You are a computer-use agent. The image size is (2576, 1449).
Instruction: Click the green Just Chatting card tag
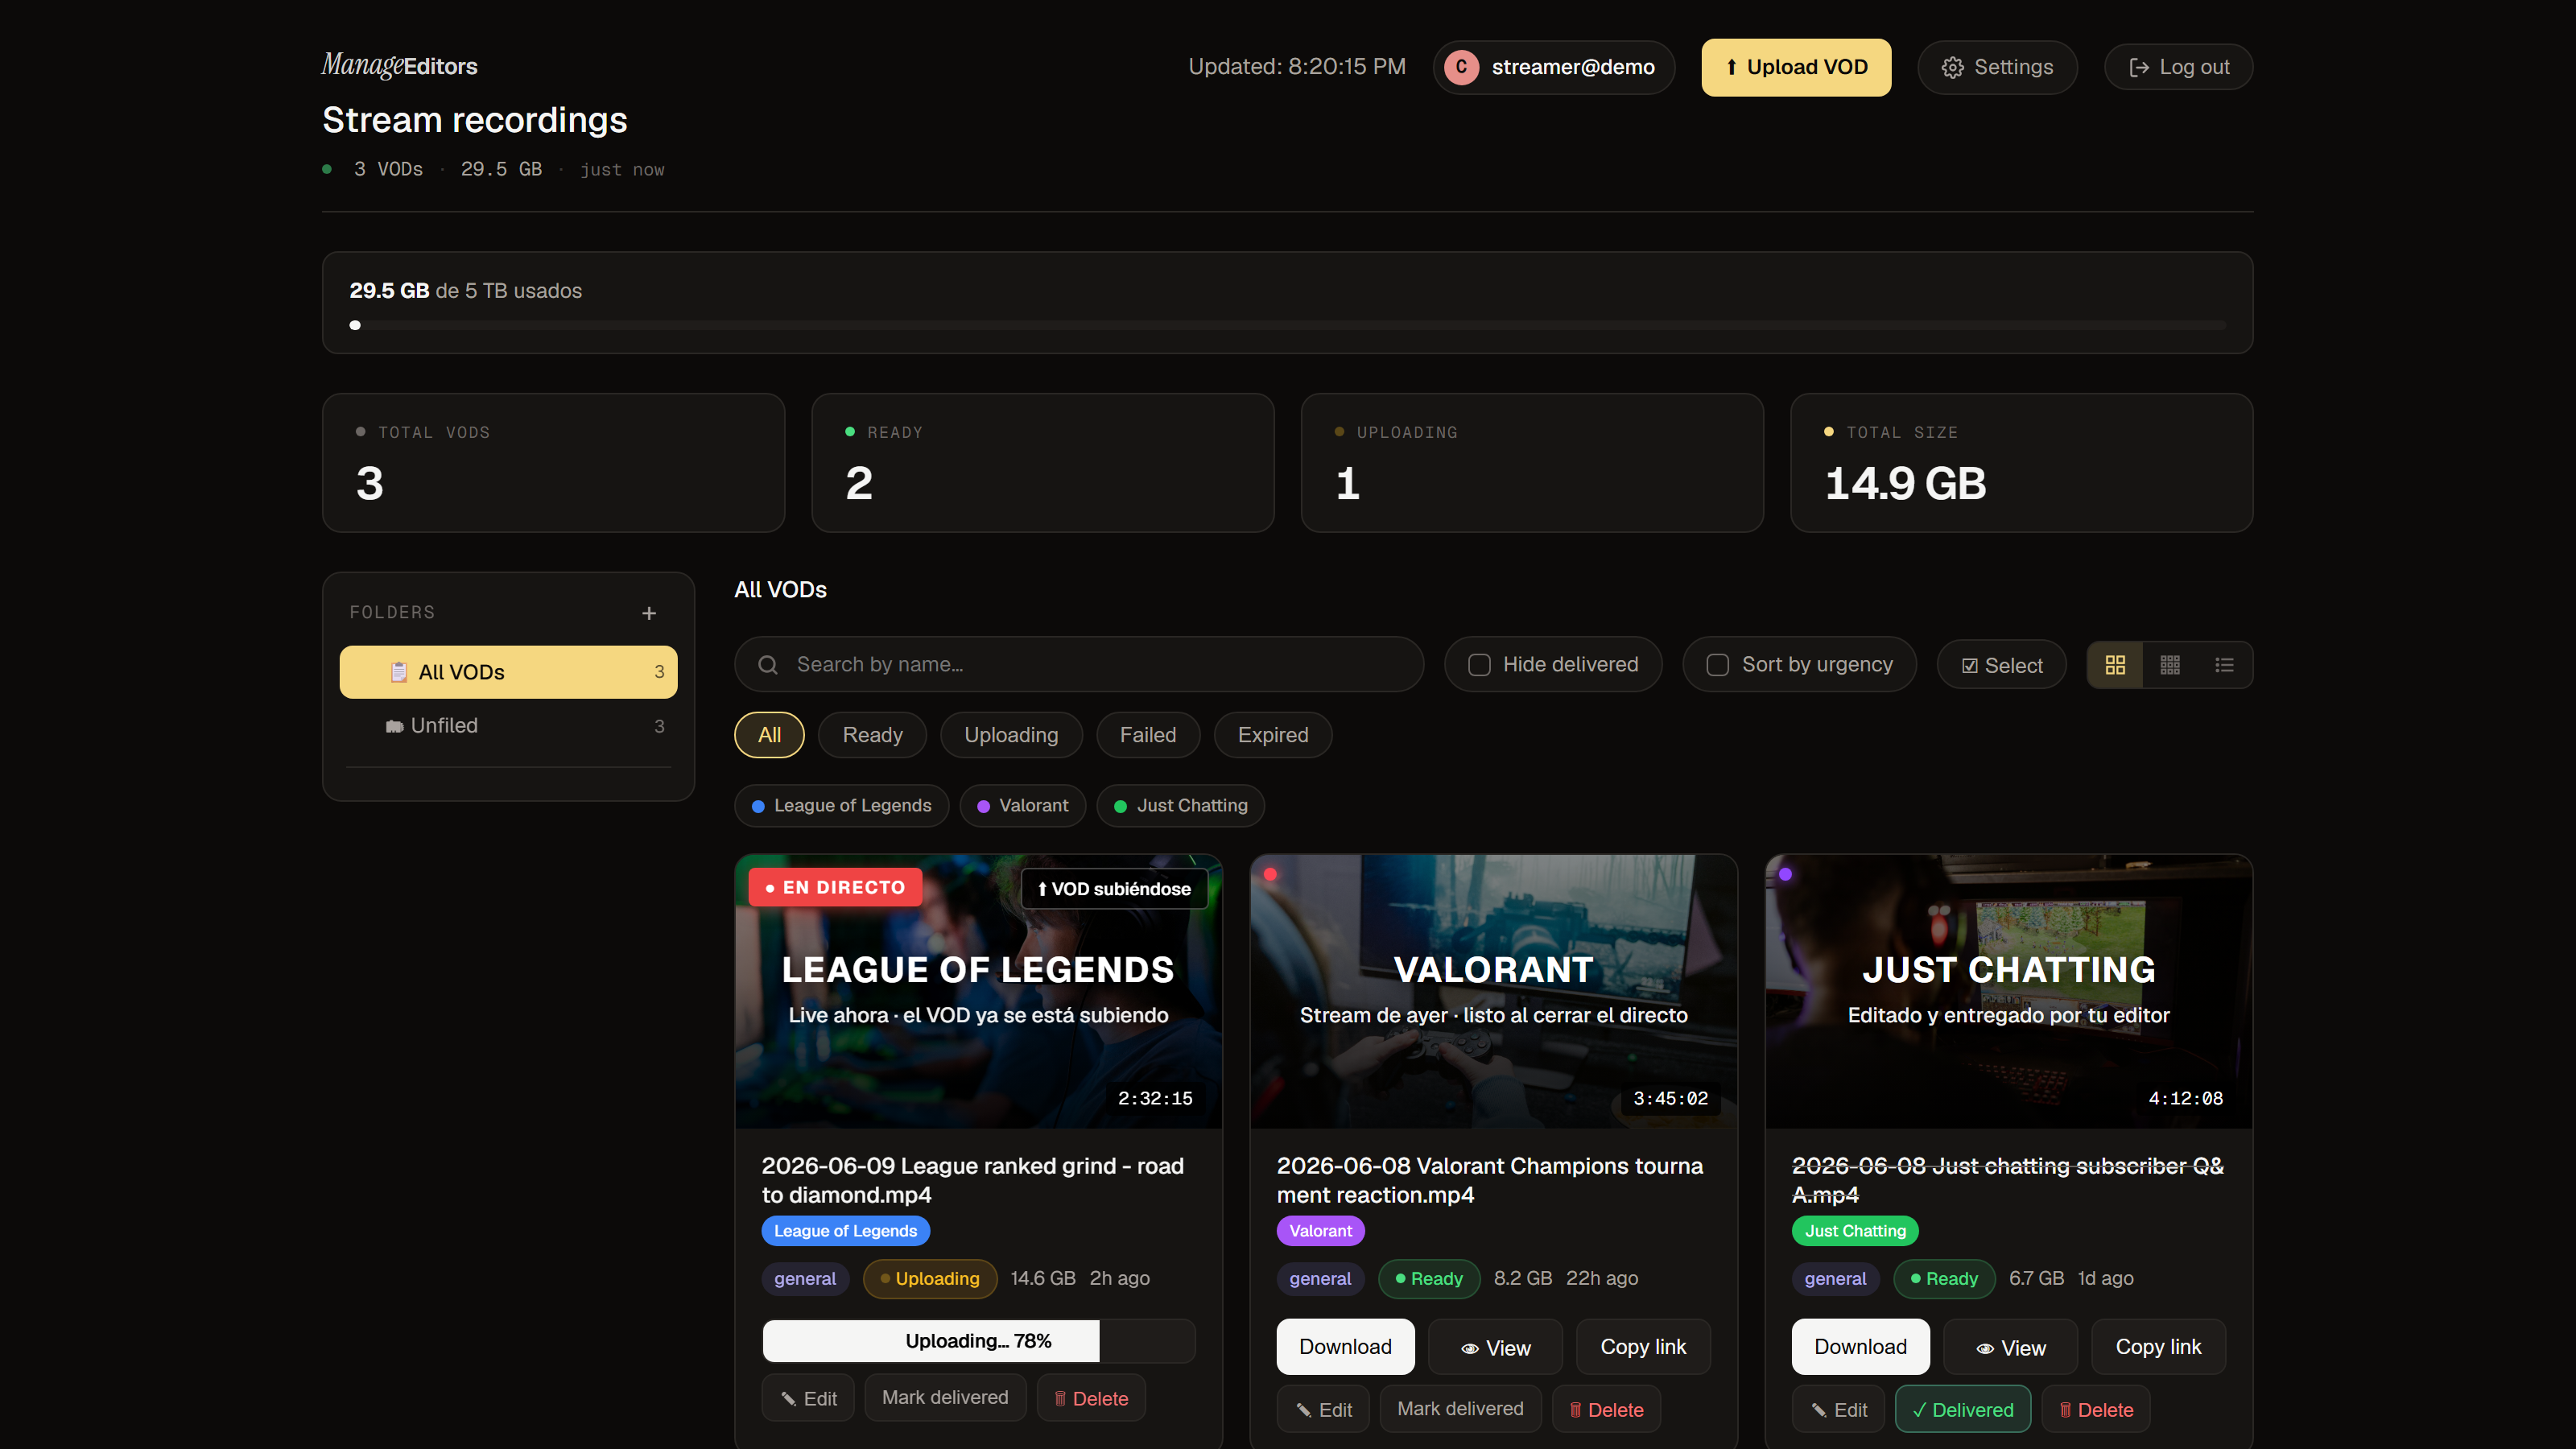tap(1855, 1231)
